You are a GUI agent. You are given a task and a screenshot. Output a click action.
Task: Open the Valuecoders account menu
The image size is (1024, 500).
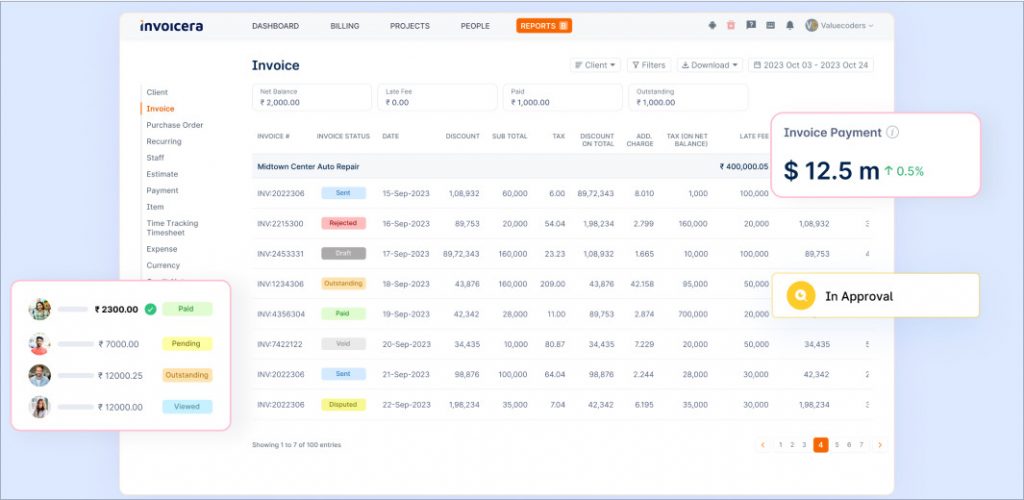click(840, 25)
